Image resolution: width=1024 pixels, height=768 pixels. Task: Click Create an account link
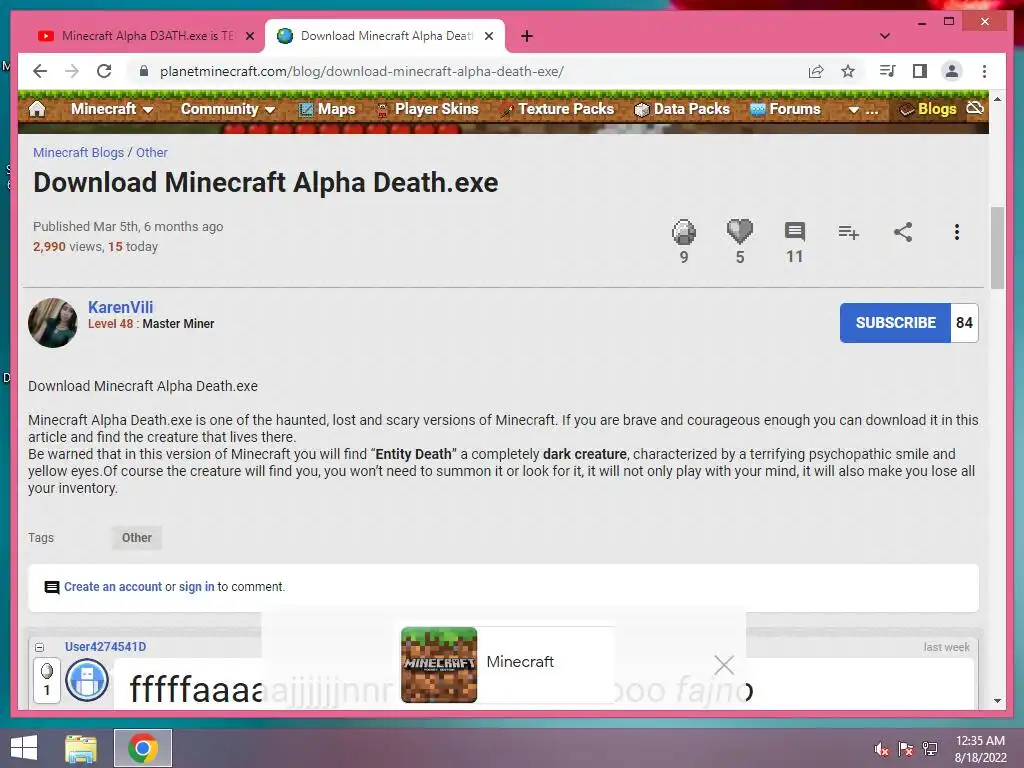click(x=113, y=586)
